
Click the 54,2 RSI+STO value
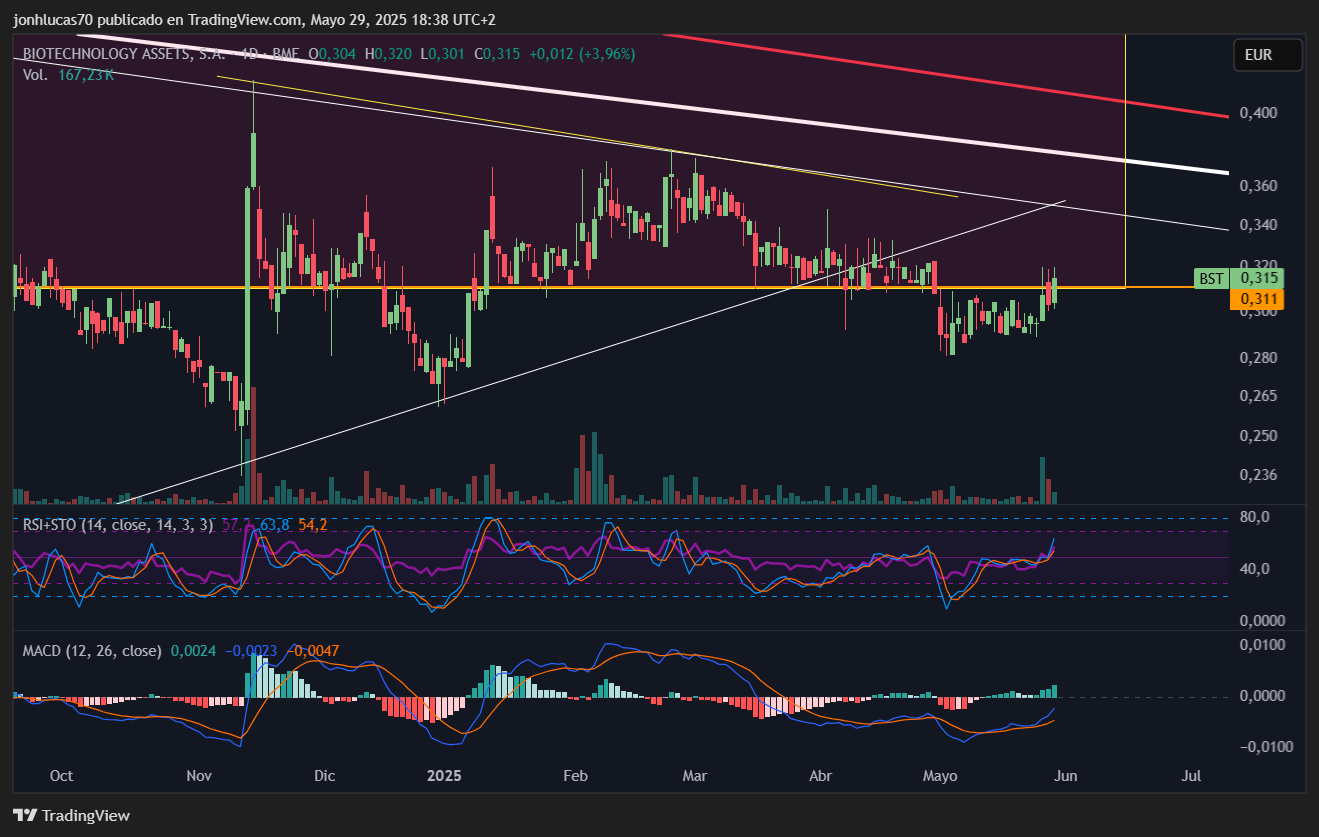pos(312,524)
